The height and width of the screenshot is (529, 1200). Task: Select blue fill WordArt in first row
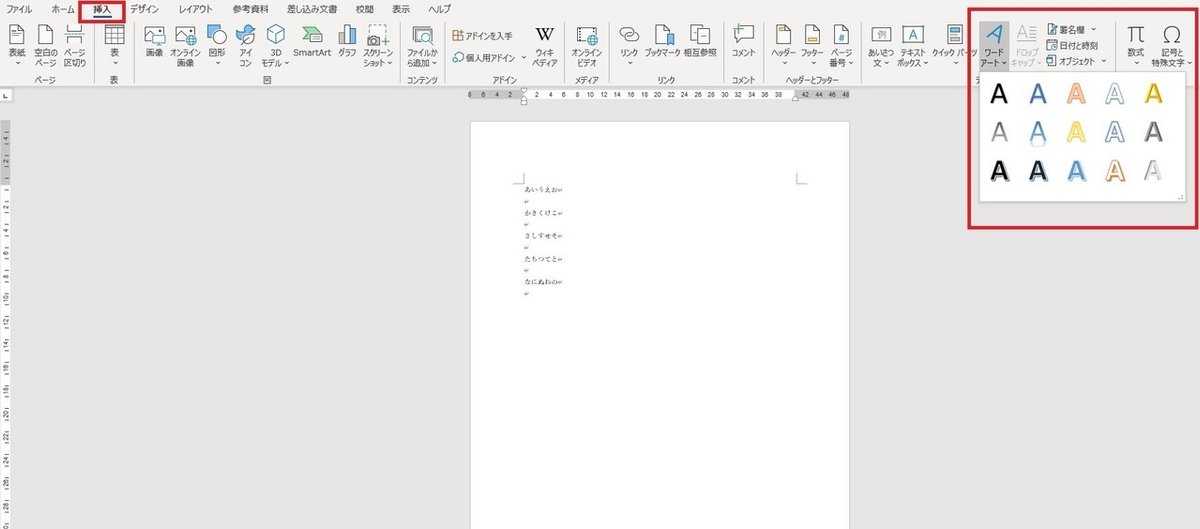pyautogui.click(x=1038, y=94)
